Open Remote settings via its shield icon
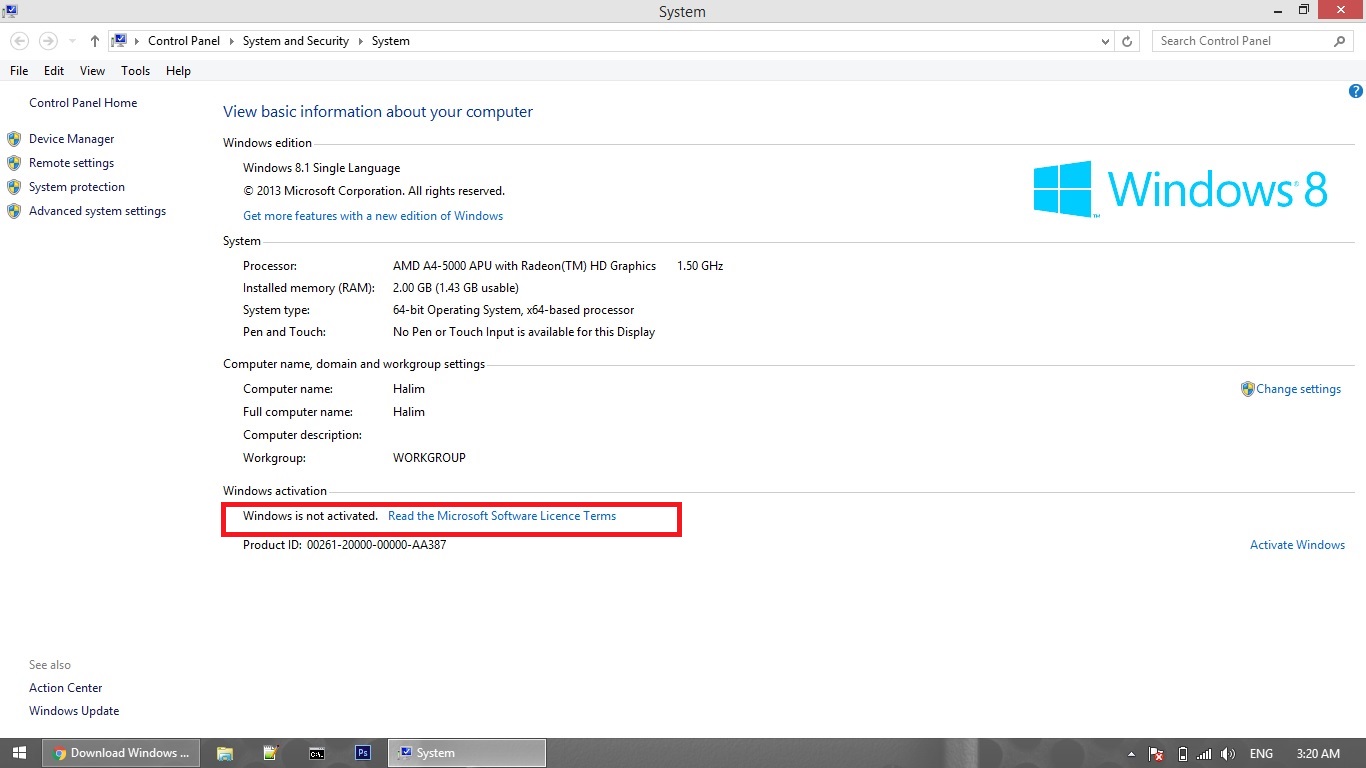 tap(14, 162)
